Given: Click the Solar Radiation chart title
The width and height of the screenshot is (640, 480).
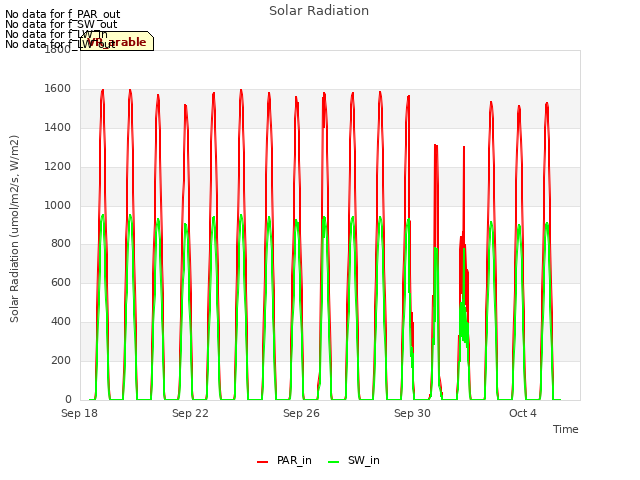Looking at the screenshot, I should tap(319, 11).
